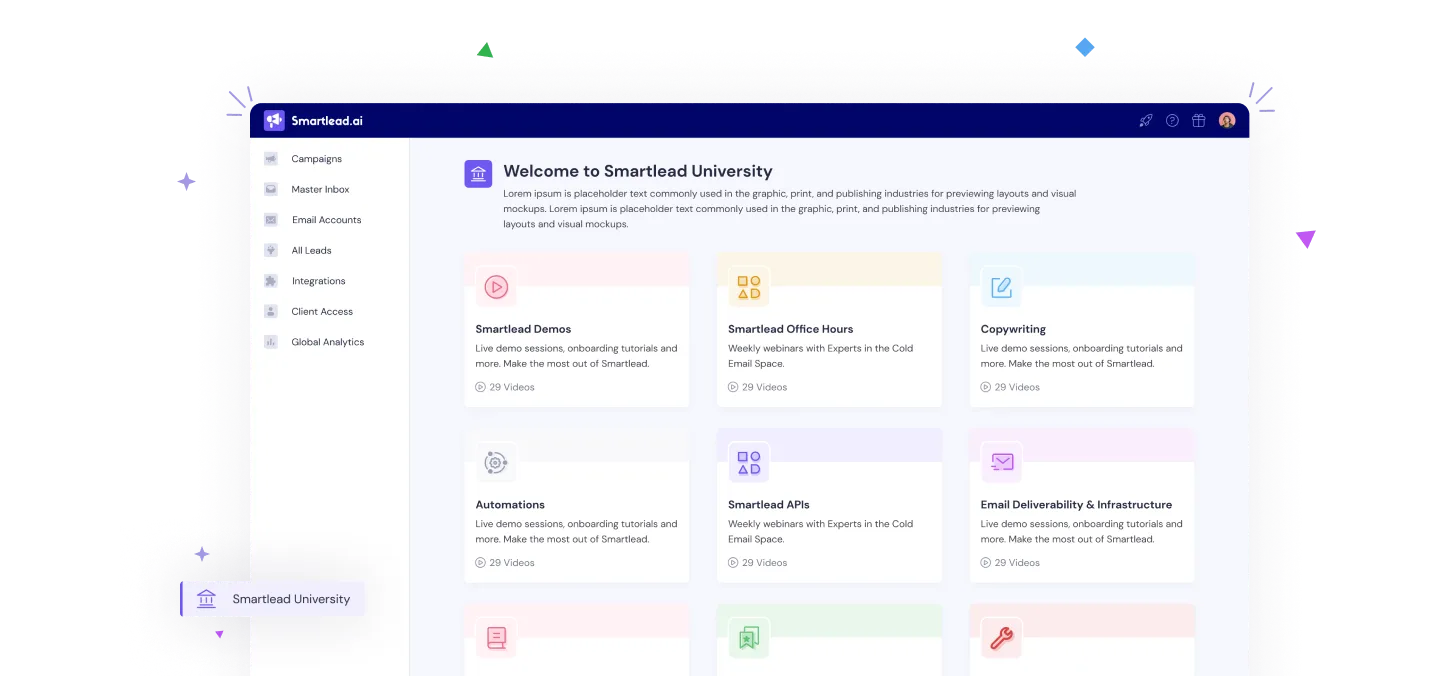Open the rocket icon in top bar
This screenshot has width=1440, height=676.
point(1146,120)
